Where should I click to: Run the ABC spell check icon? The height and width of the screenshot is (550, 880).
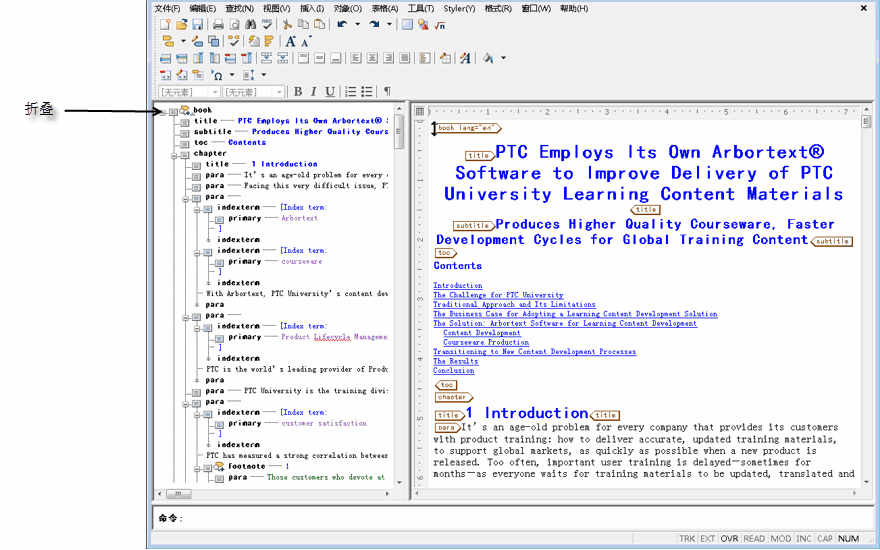pos(267,25)
